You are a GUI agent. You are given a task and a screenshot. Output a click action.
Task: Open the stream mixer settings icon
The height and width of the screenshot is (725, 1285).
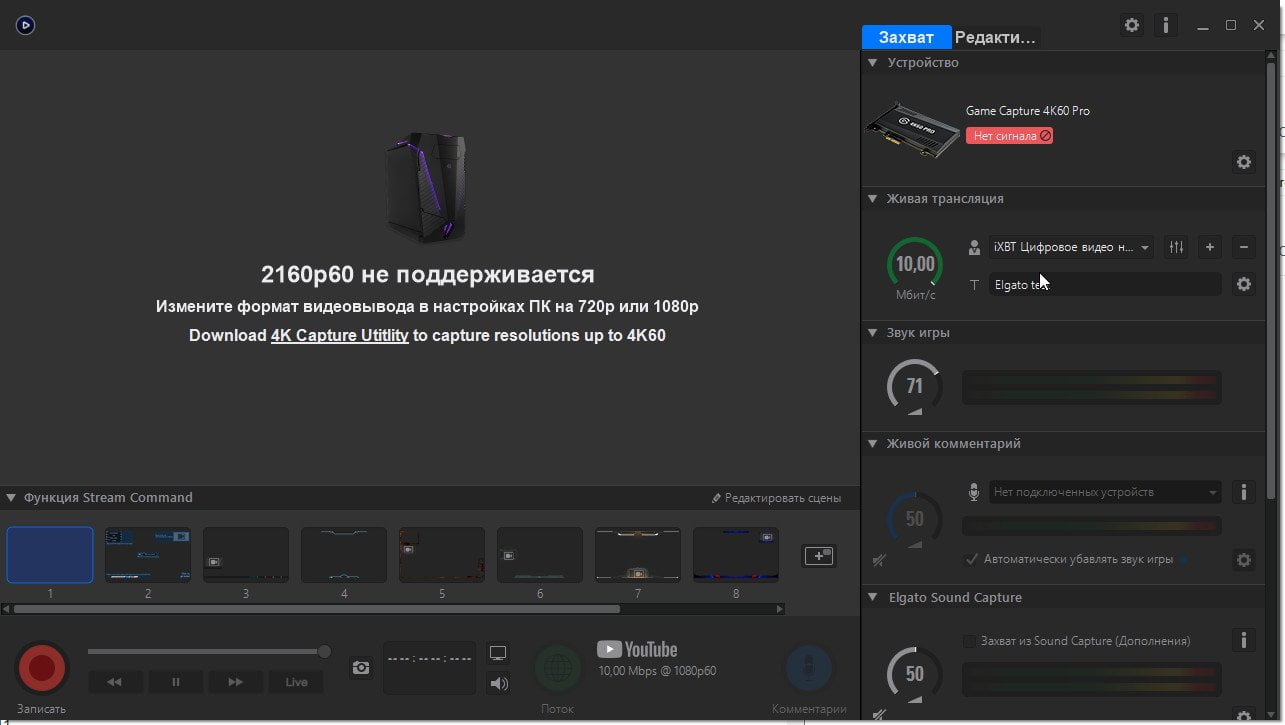tap(1176, 247)
